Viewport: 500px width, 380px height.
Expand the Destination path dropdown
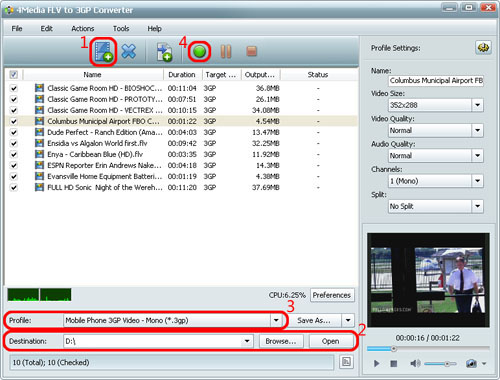coord(247,341)
